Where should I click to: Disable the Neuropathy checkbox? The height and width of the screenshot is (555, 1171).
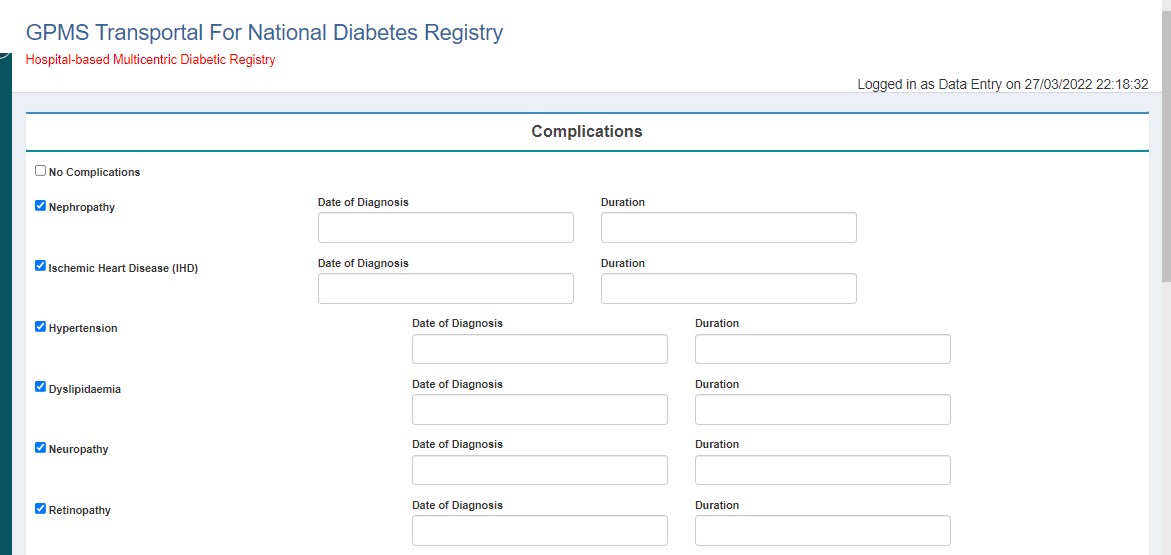click(x=40, y=448)
